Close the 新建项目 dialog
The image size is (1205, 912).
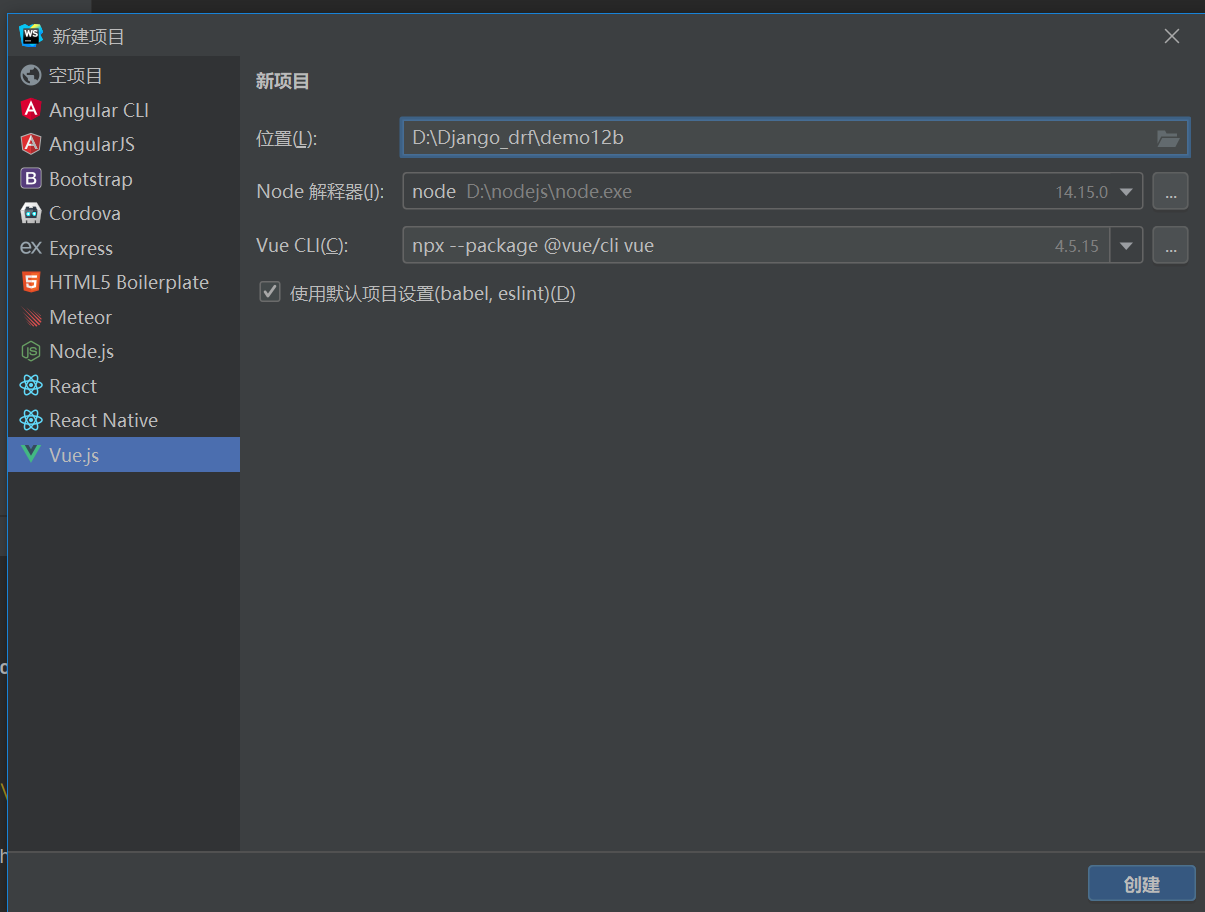[1172, 36]
